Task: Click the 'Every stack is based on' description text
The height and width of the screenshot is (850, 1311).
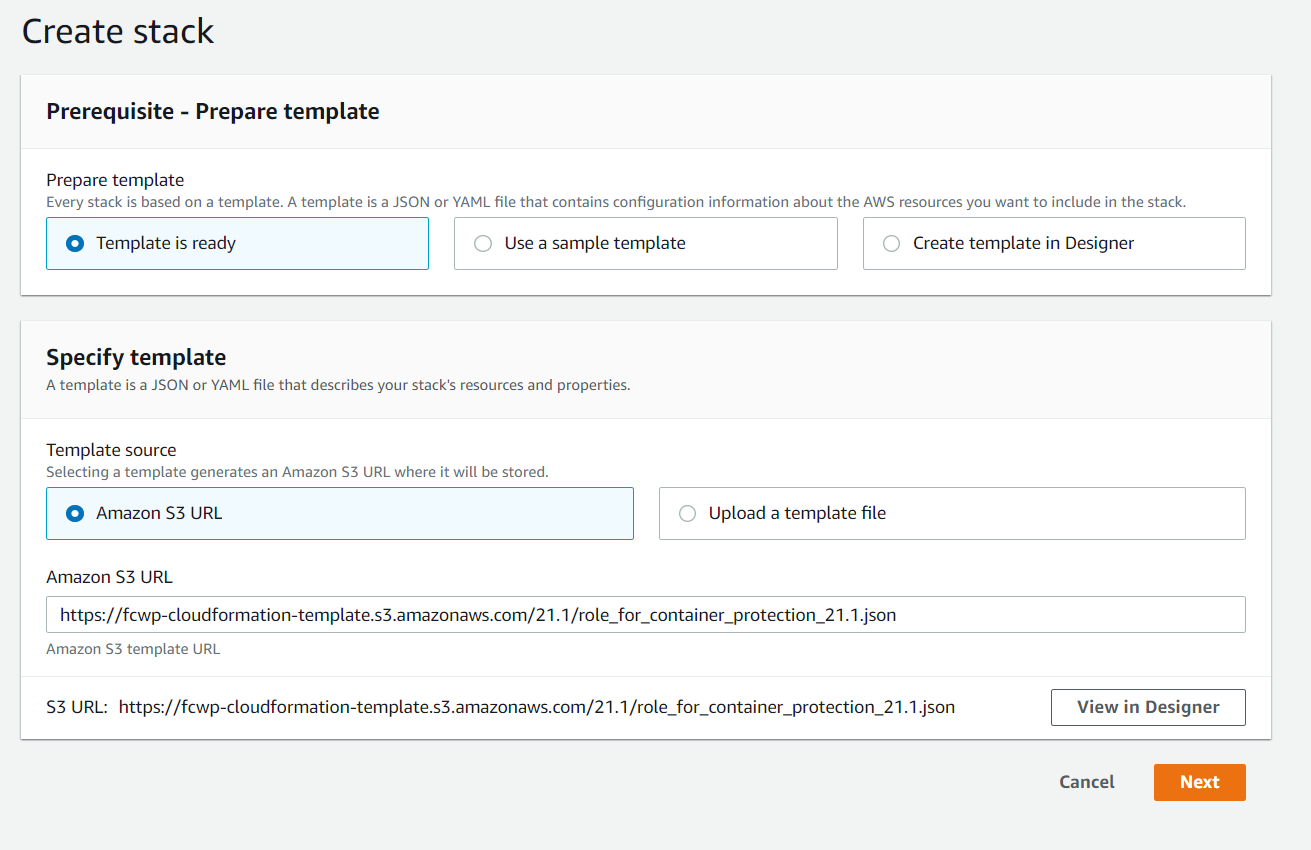Action: [x=615, y=201]
